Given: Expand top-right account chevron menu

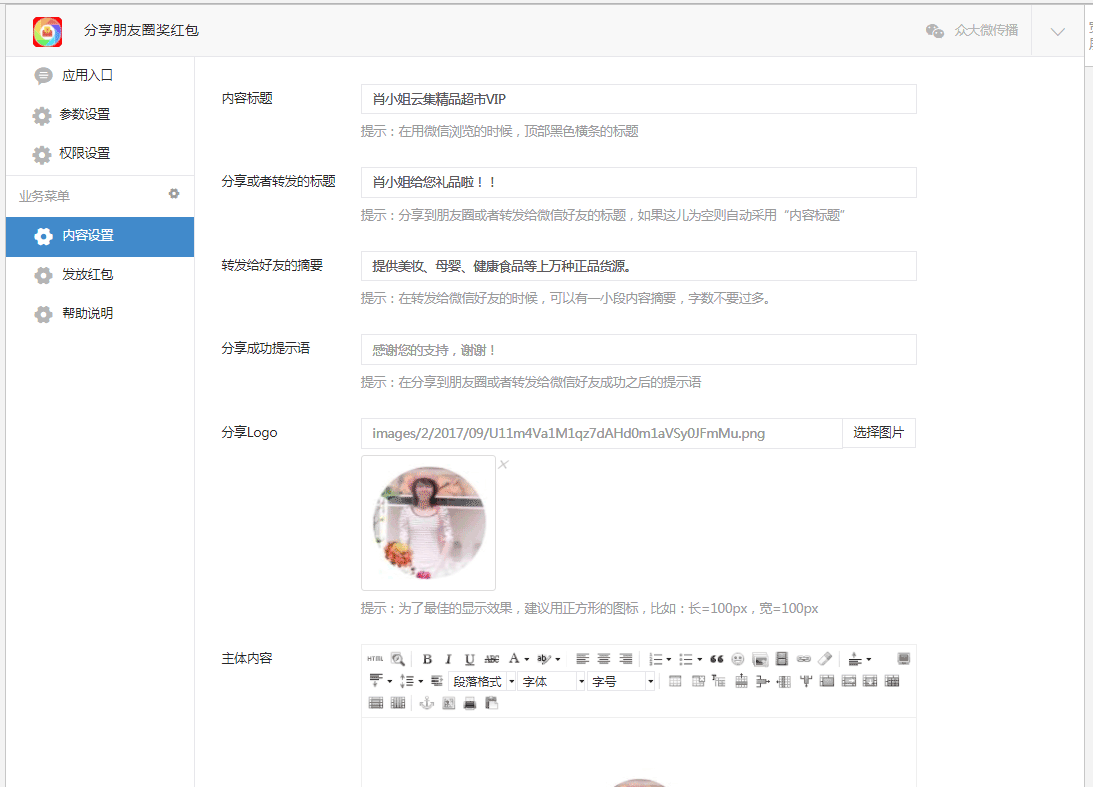Looking at the screenshot, I should pyautogui.click(x=1057, y=31).
